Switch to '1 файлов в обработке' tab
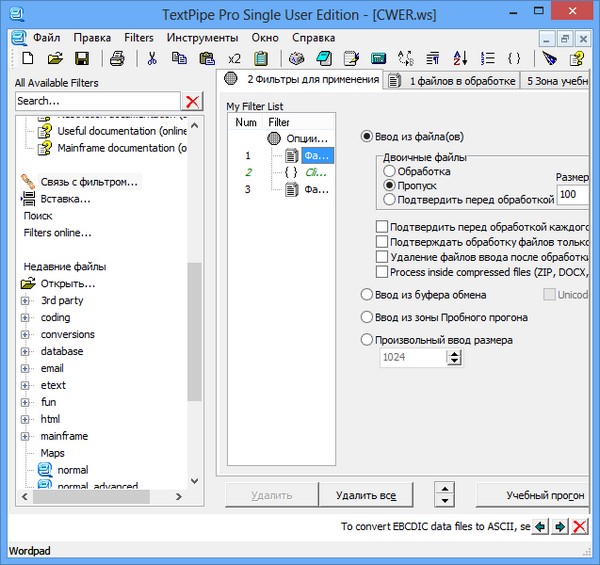Viewport: 600px width, 565px height. [451, 80]
